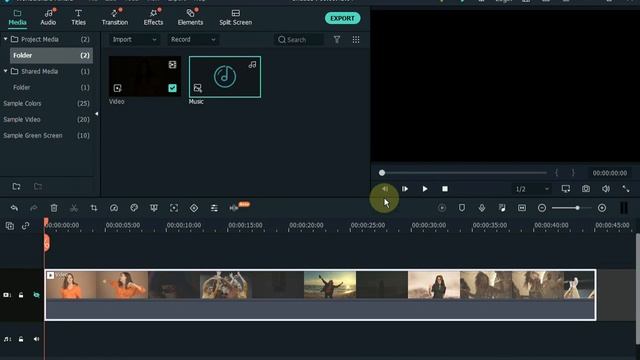This screenshot has width=640, height=360.
Task: Open the 1/2 preview quality dropdown
Action: pyautogui.click(x=532, y=189)
